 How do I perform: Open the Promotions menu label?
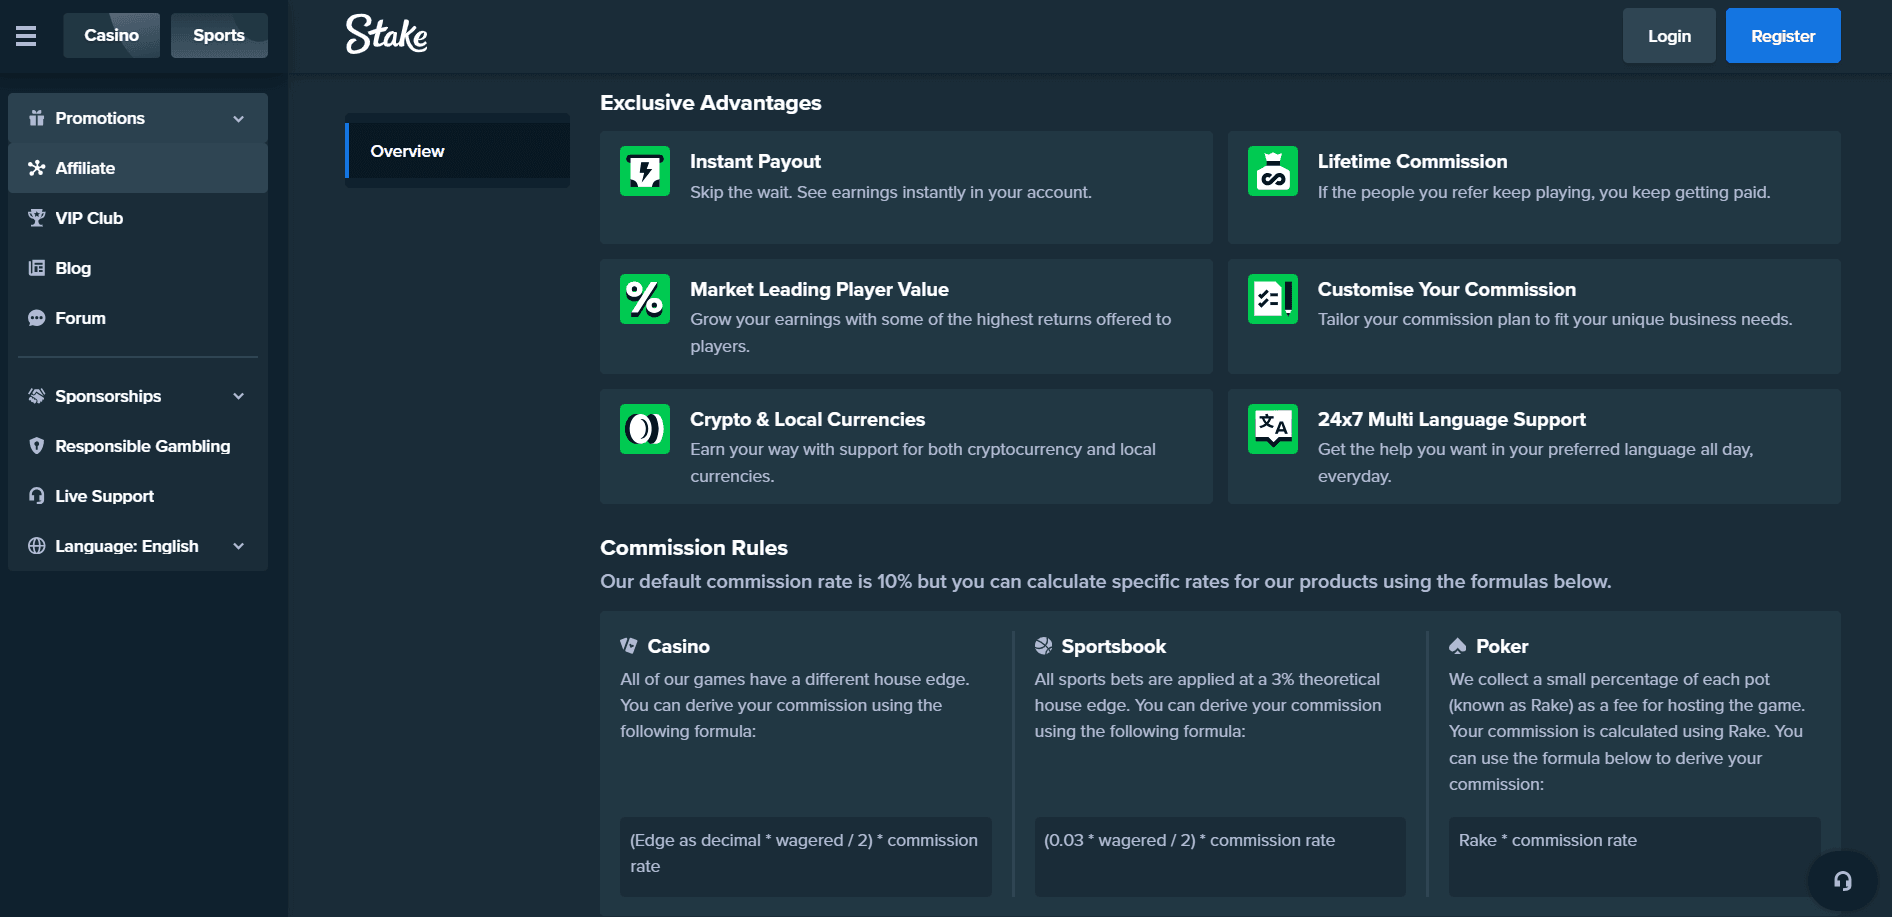pyautogui.click(x=100, y=118)
